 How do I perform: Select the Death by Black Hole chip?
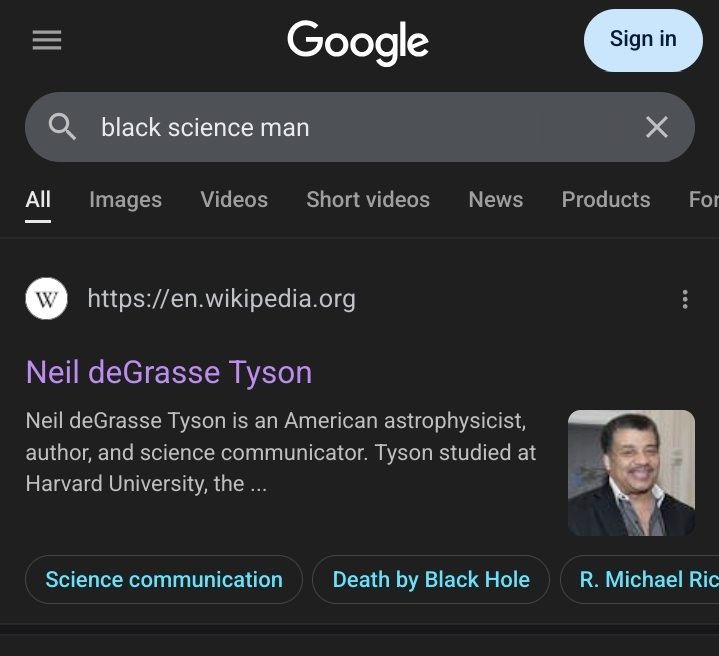click(431, 579)
